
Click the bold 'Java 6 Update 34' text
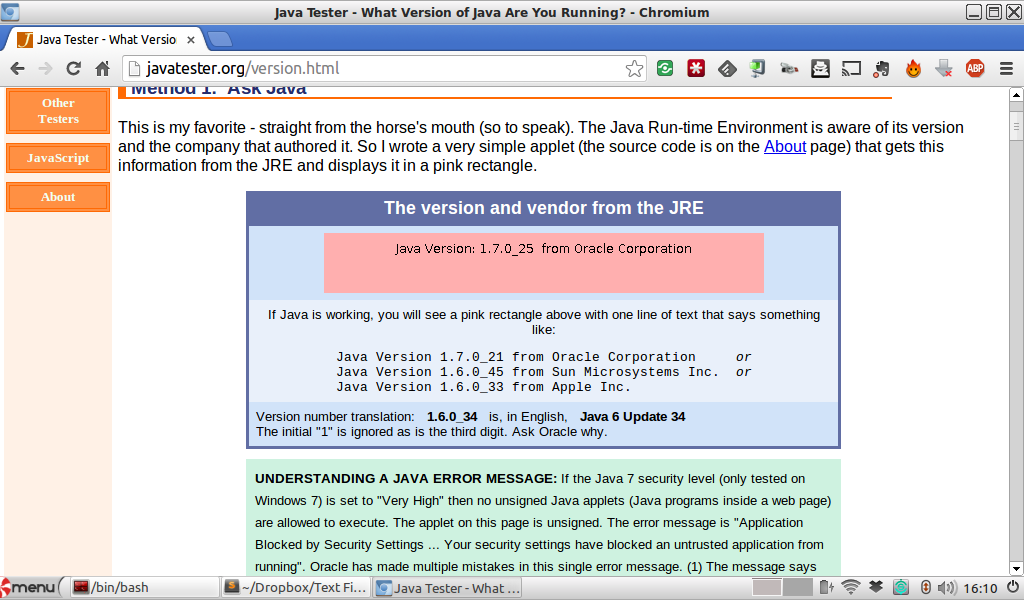(x=633, y=417)
